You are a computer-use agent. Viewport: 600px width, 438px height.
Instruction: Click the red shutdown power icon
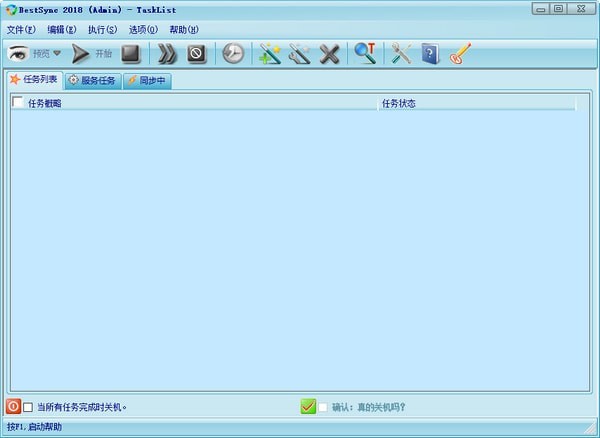click(13, 406)
